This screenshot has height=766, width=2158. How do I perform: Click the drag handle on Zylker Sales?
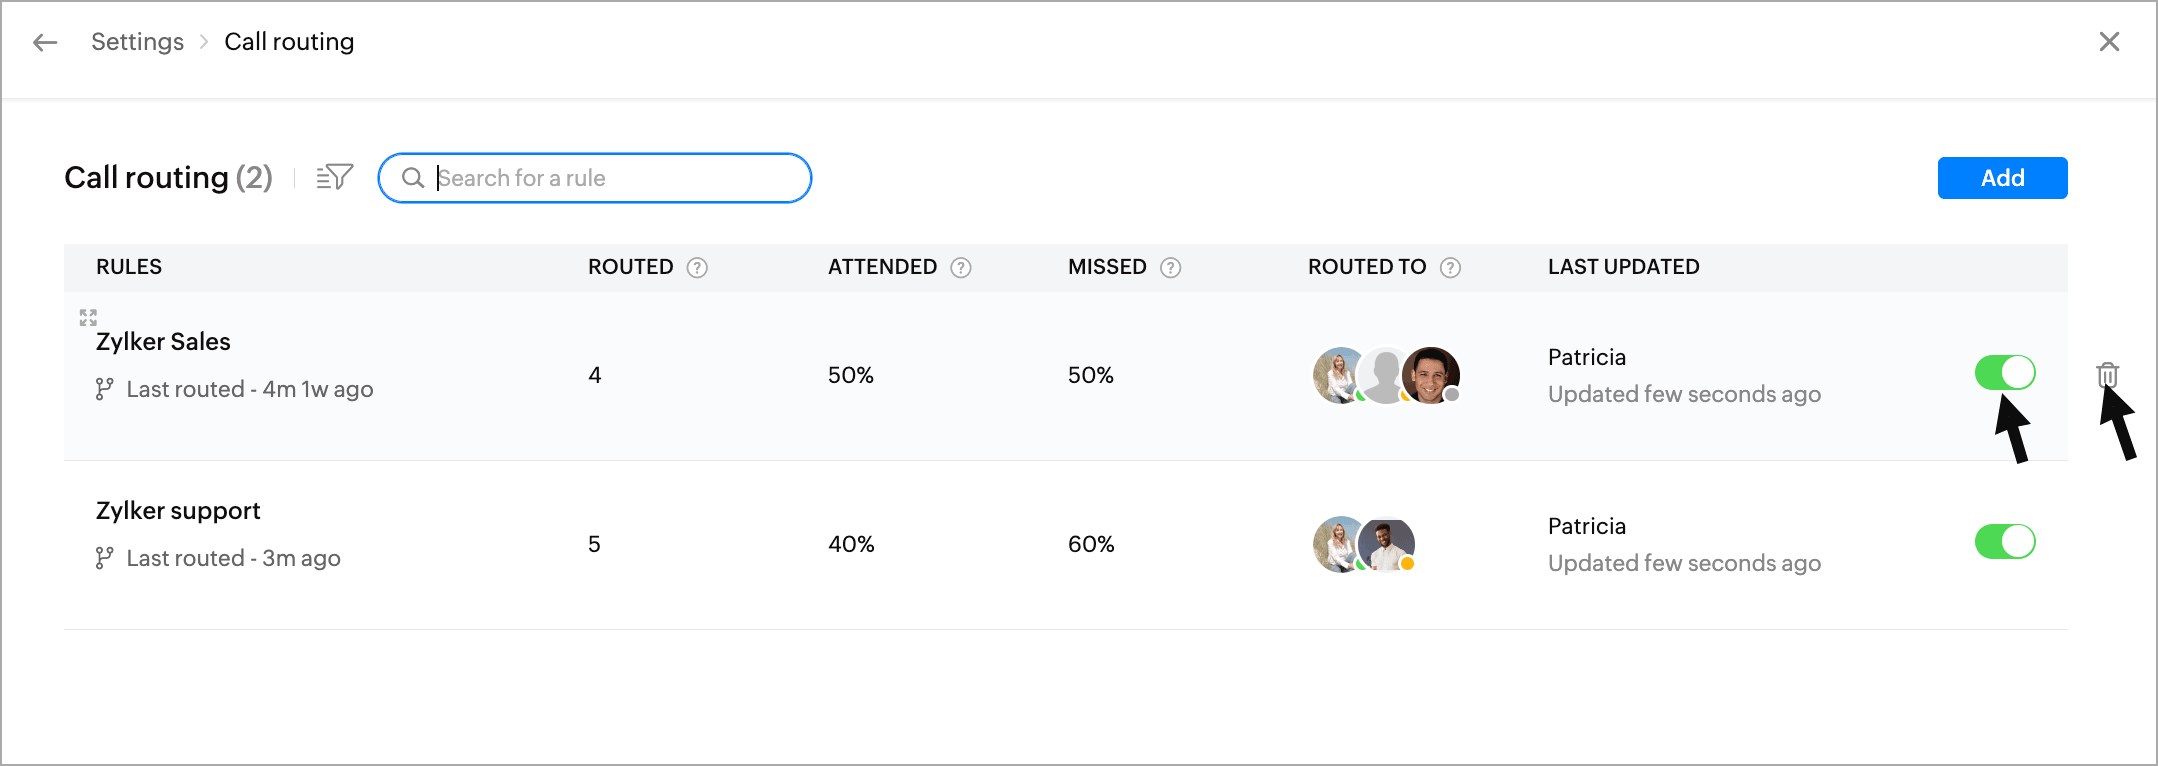pyautogui.click(x=88, y=317)
